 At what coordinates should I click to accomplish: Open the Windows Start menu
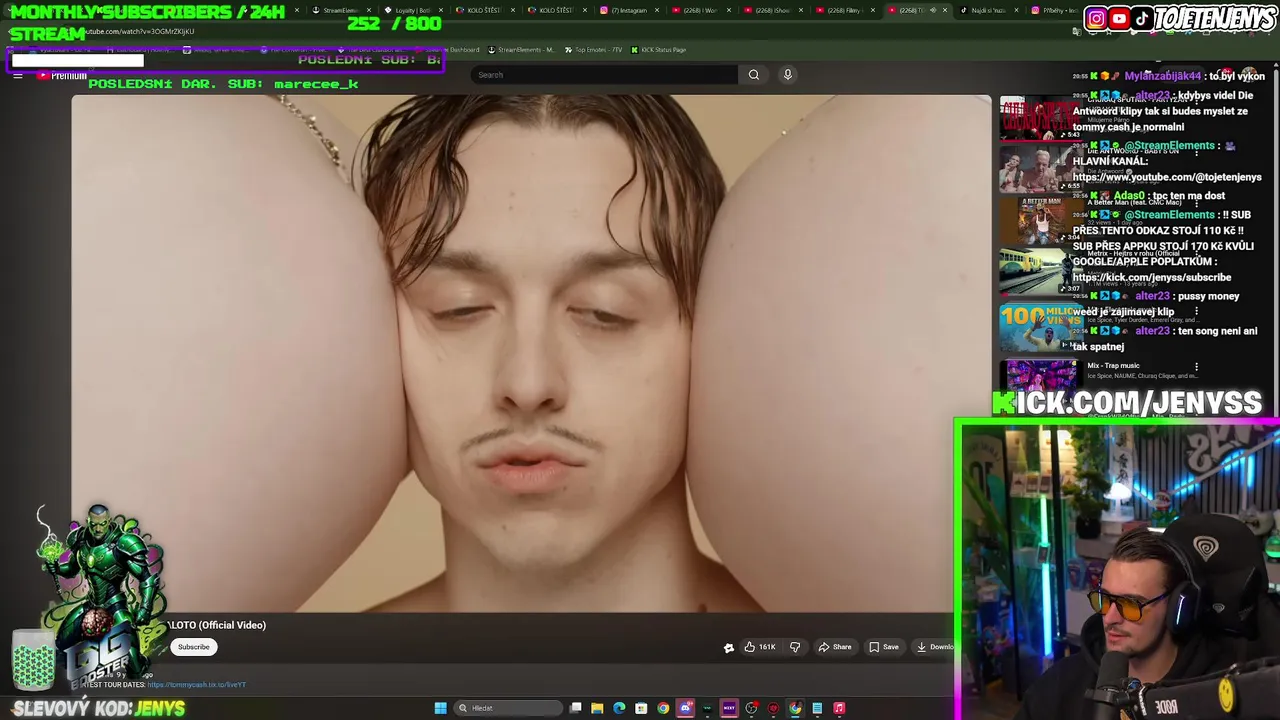coord(440,708)
